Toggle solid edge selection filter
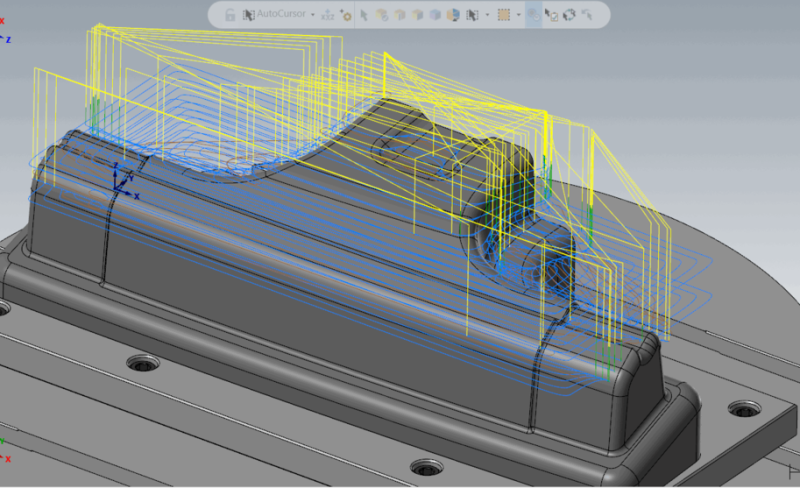800x488 pixels. (x=399, y=15)
